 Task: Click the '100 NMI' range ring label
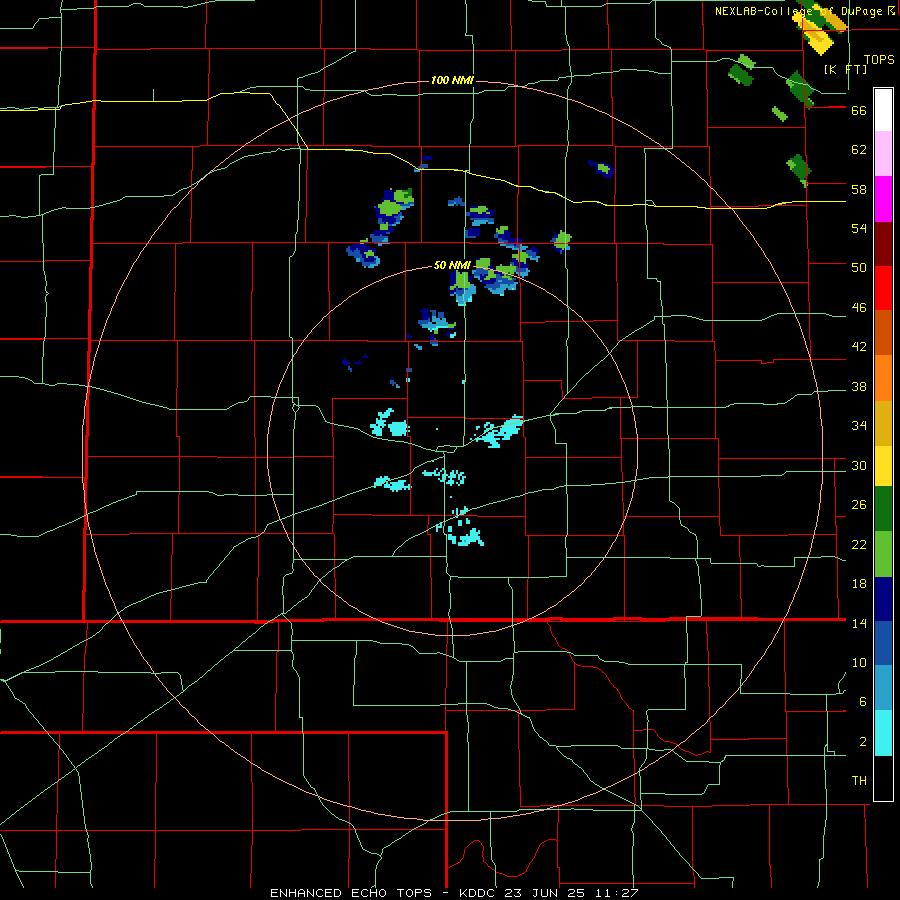(x=452, y=80)
